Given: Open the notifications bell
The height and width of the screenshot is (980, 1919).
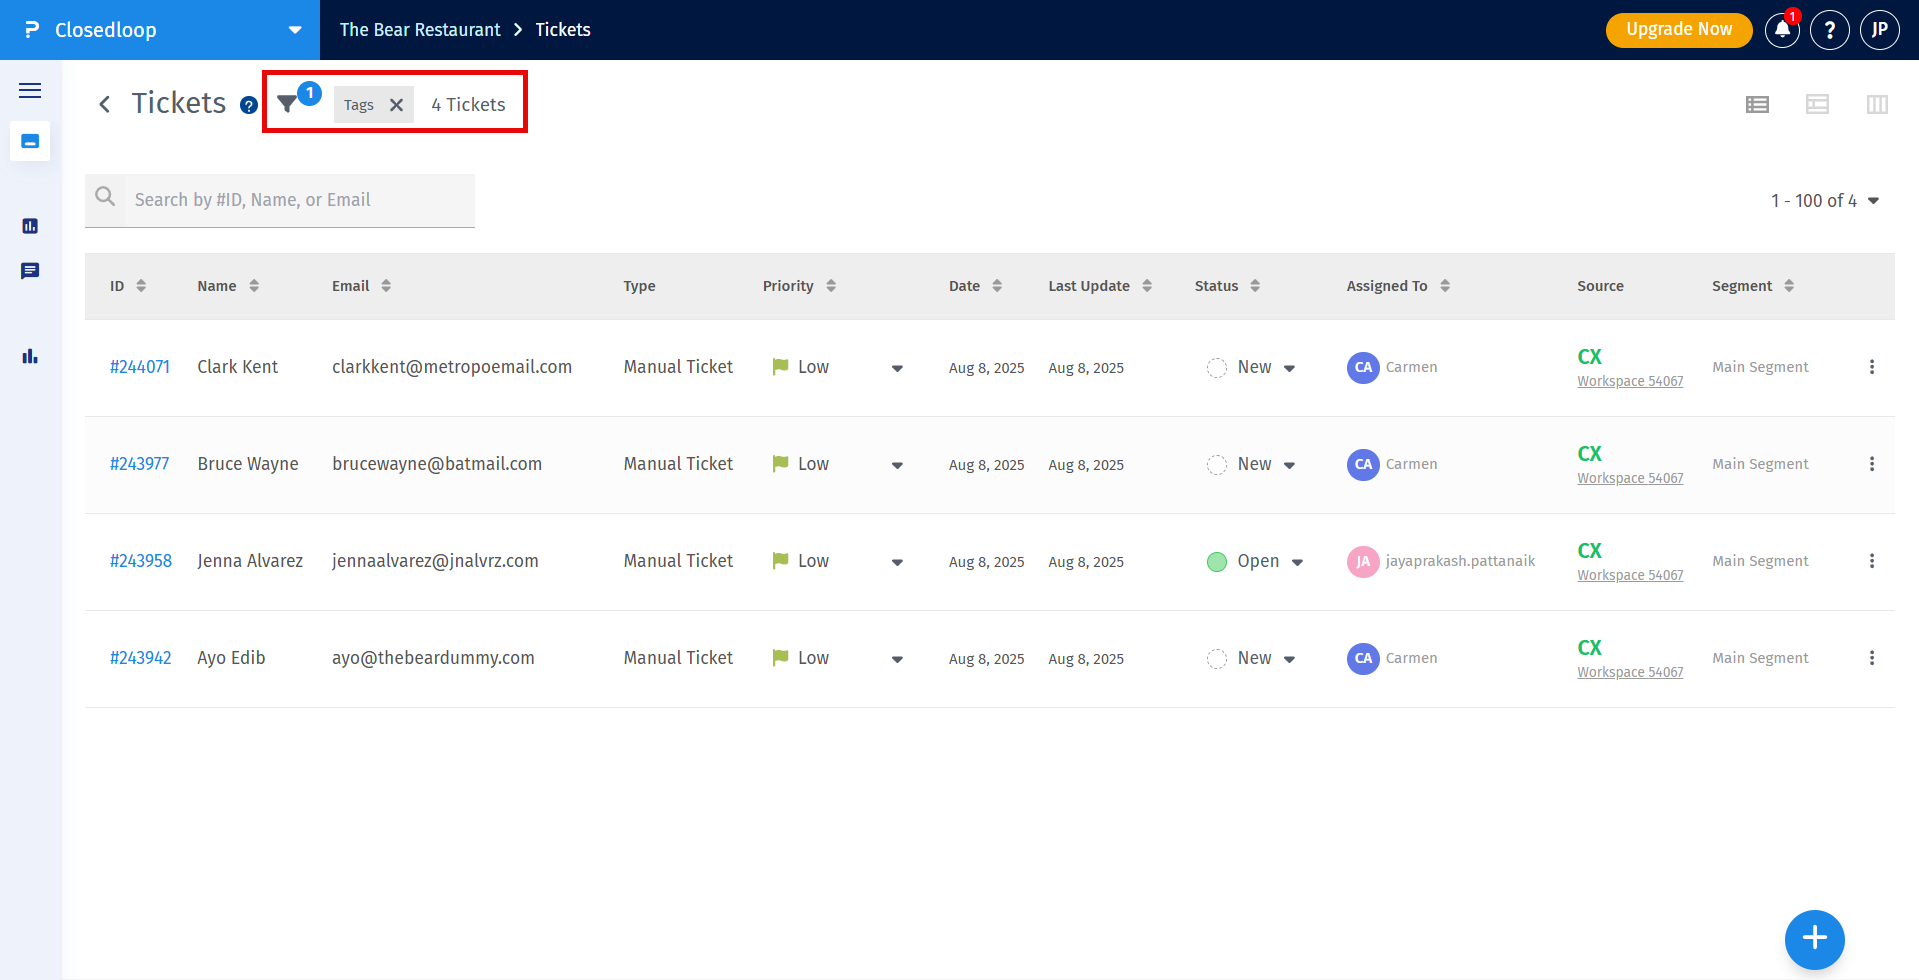Looking at the screenshot, I should point(1782,30).
